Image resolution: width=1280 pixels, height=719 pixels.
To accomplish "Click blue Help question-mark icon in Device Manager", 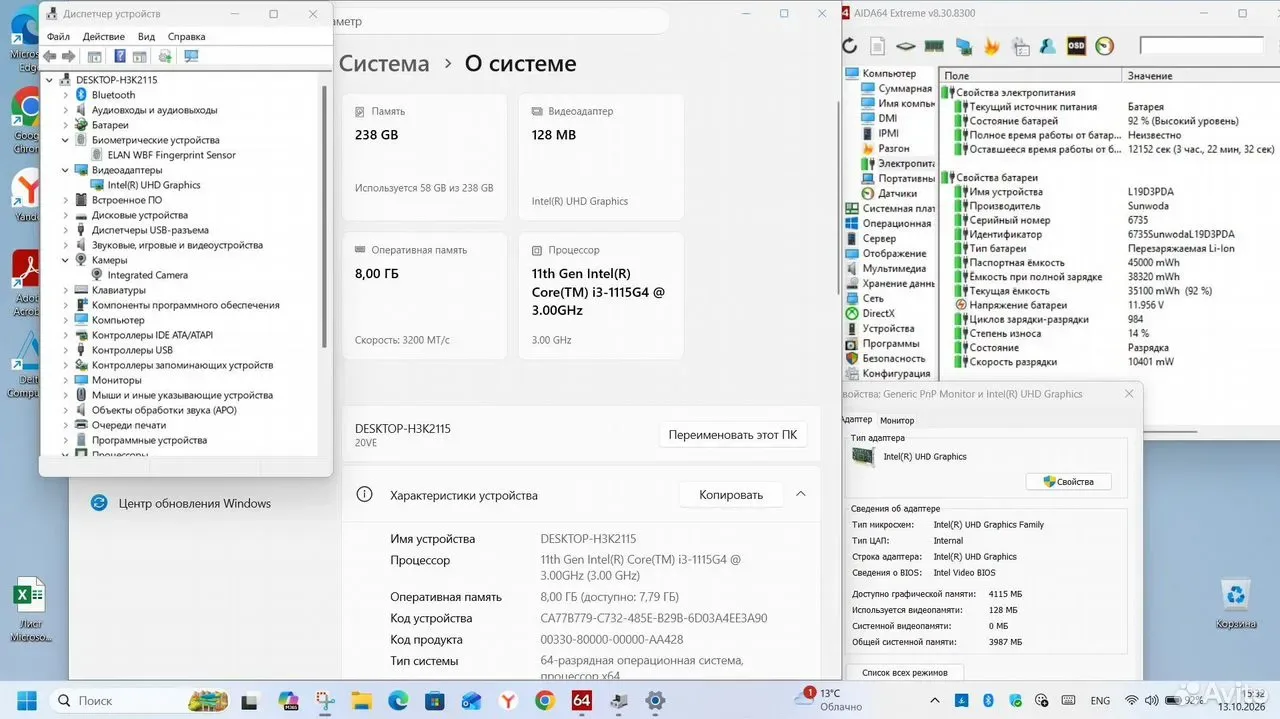I will (x=120, y=57).
